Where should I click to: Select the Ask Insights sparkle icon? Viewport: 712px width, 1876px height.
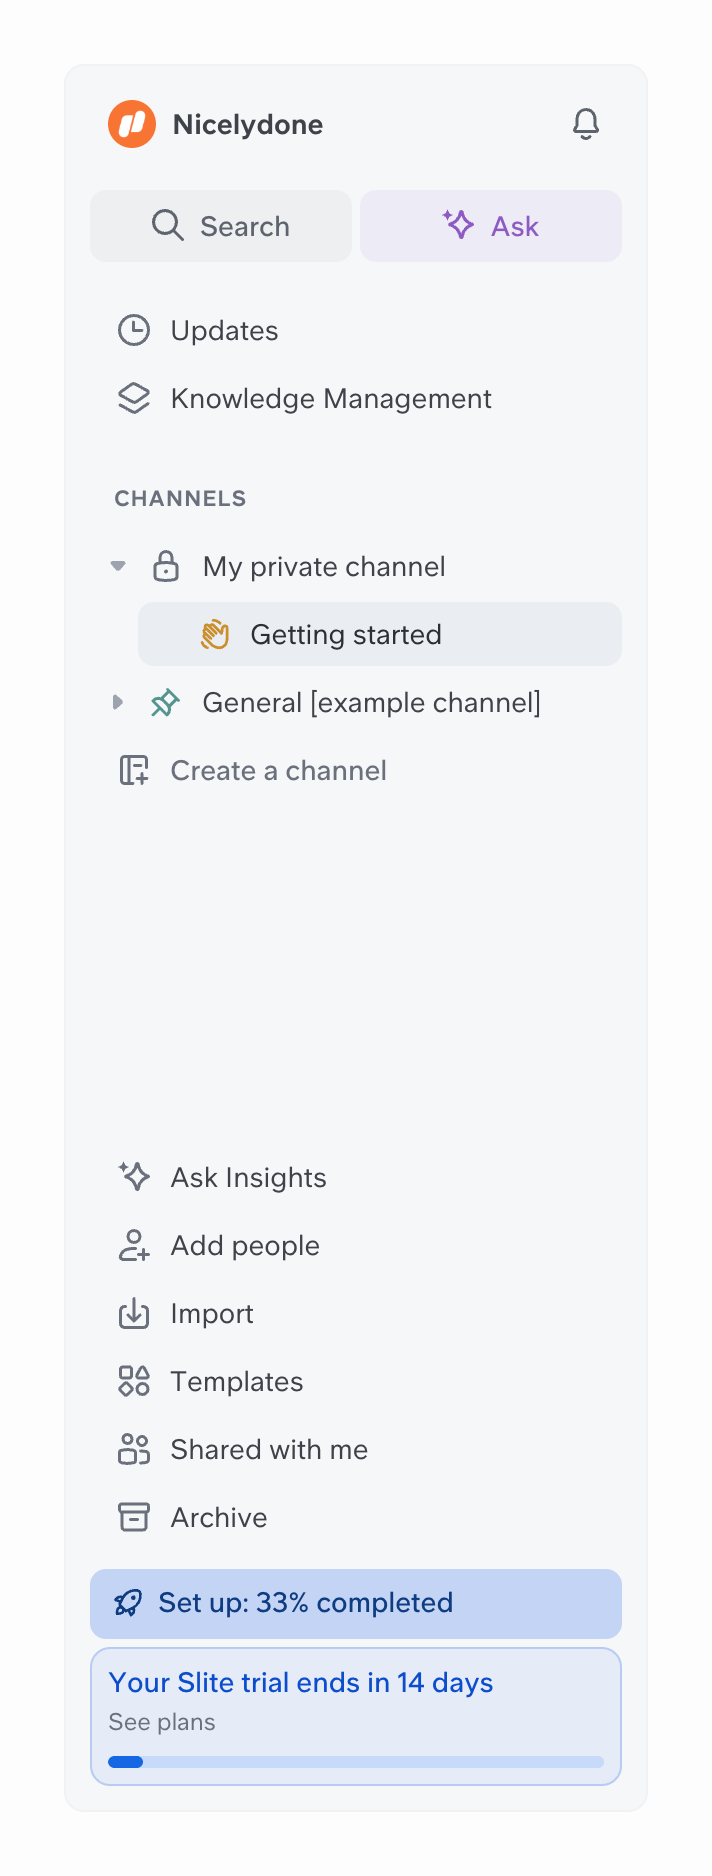coord(134,1176)
